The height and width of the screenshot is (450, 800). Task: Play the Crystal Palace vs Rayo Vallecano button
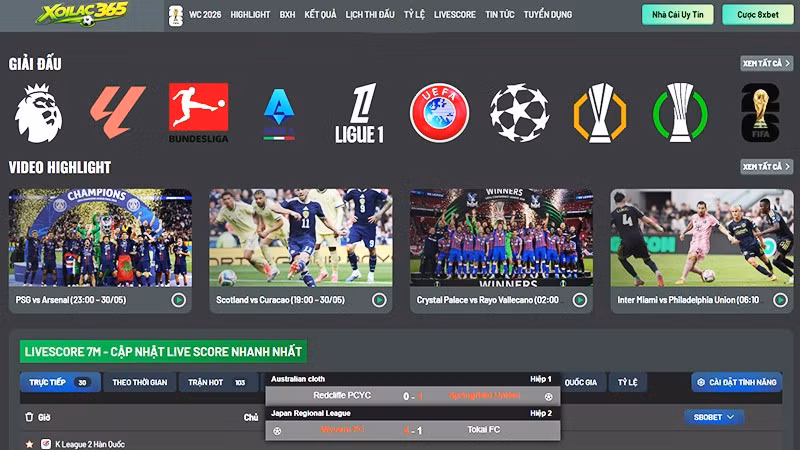click(580, 300)
